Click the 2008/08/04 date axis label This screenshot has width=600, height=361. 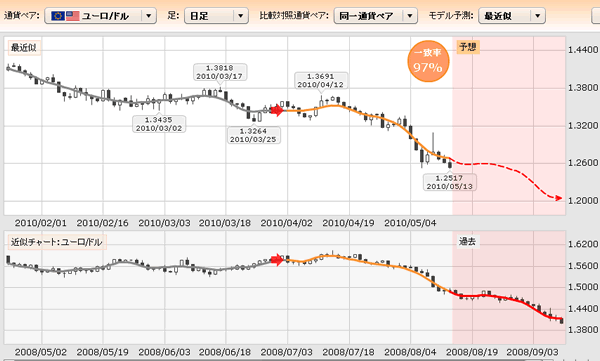click(410, 352)
